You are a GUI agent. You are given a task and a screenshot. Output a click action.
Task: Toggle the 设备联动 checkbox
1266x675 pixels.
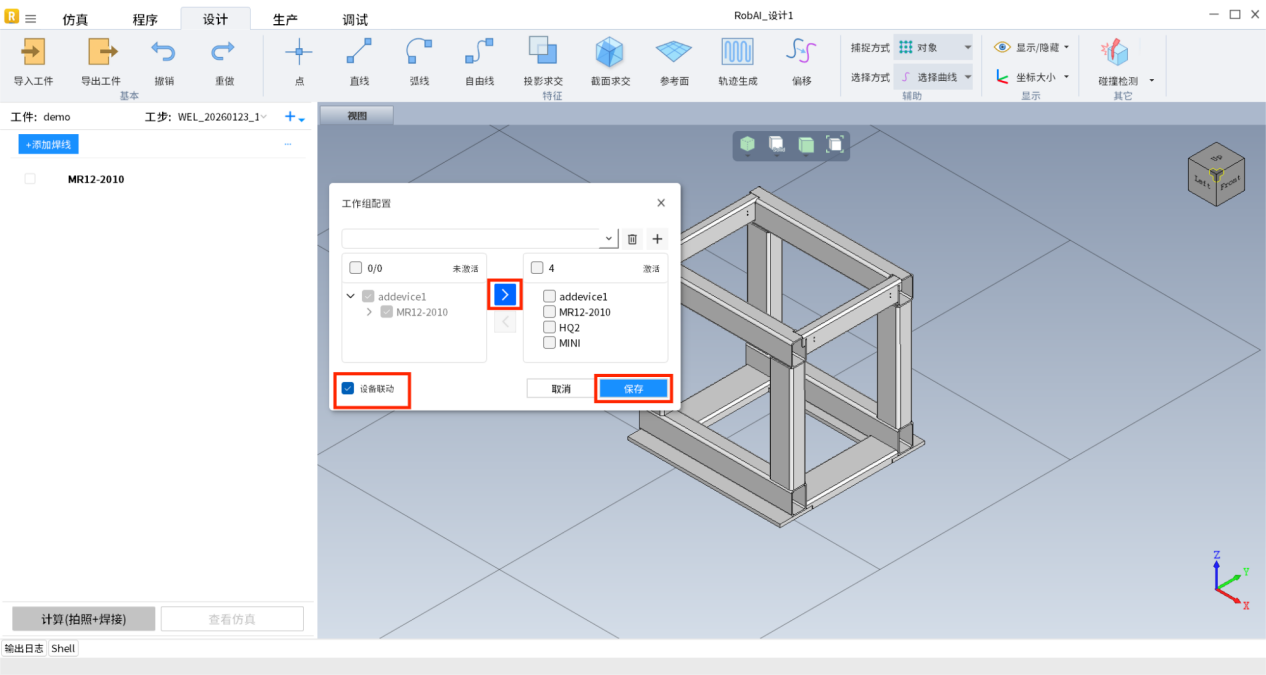click(x=348, y=389)
